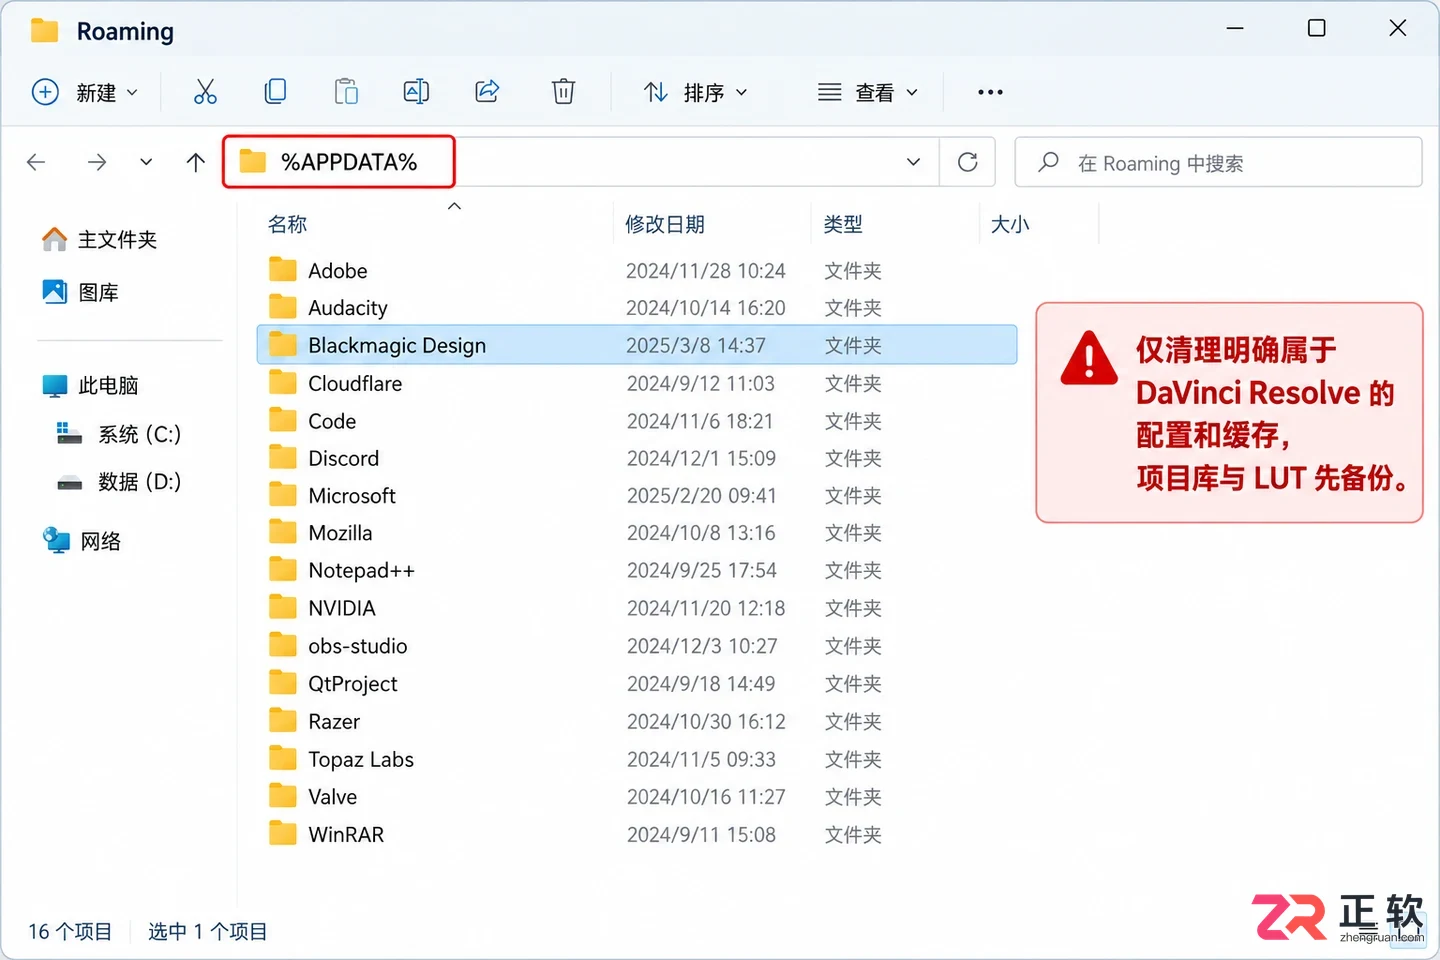Sort by the 大小 column header
This screenshot has height=960, width=1440.
click(x=1010, y=224)
